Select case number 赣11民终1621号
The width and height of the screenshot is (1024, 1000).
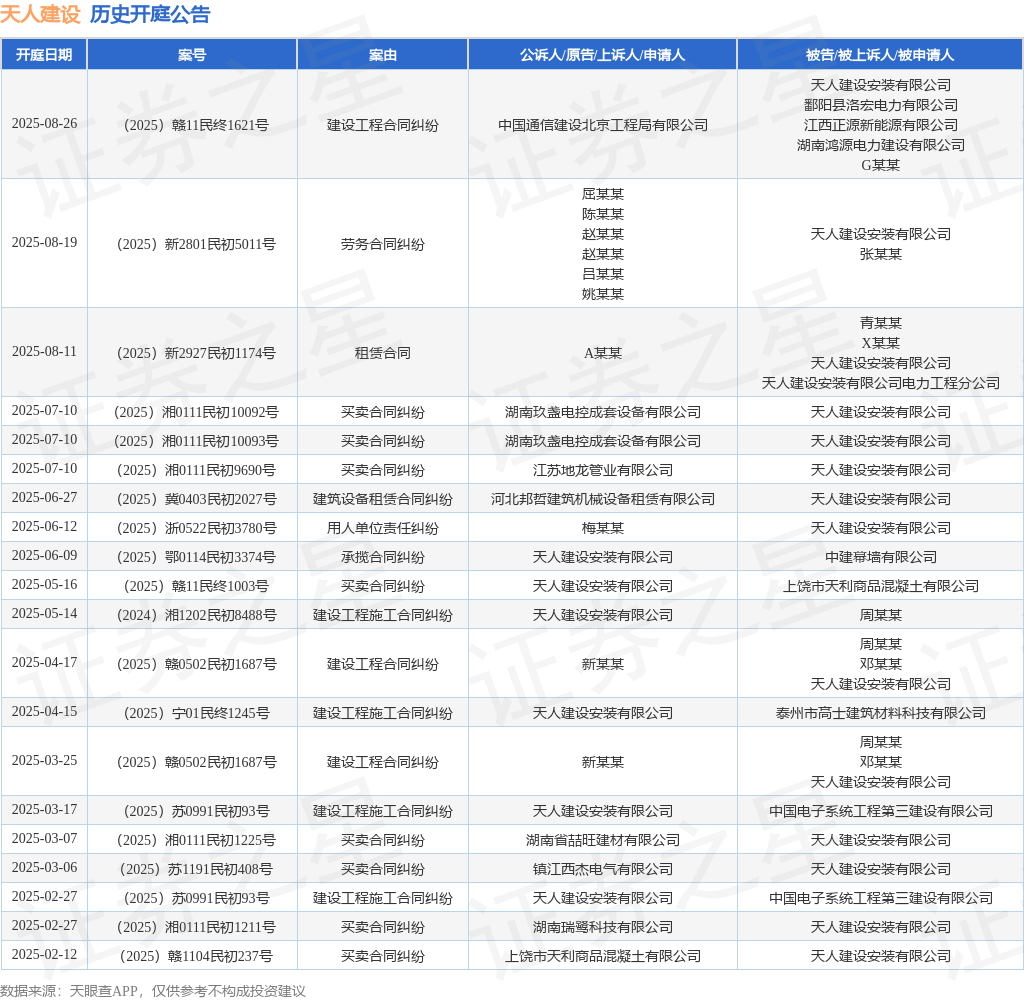[x=196, y=125]
